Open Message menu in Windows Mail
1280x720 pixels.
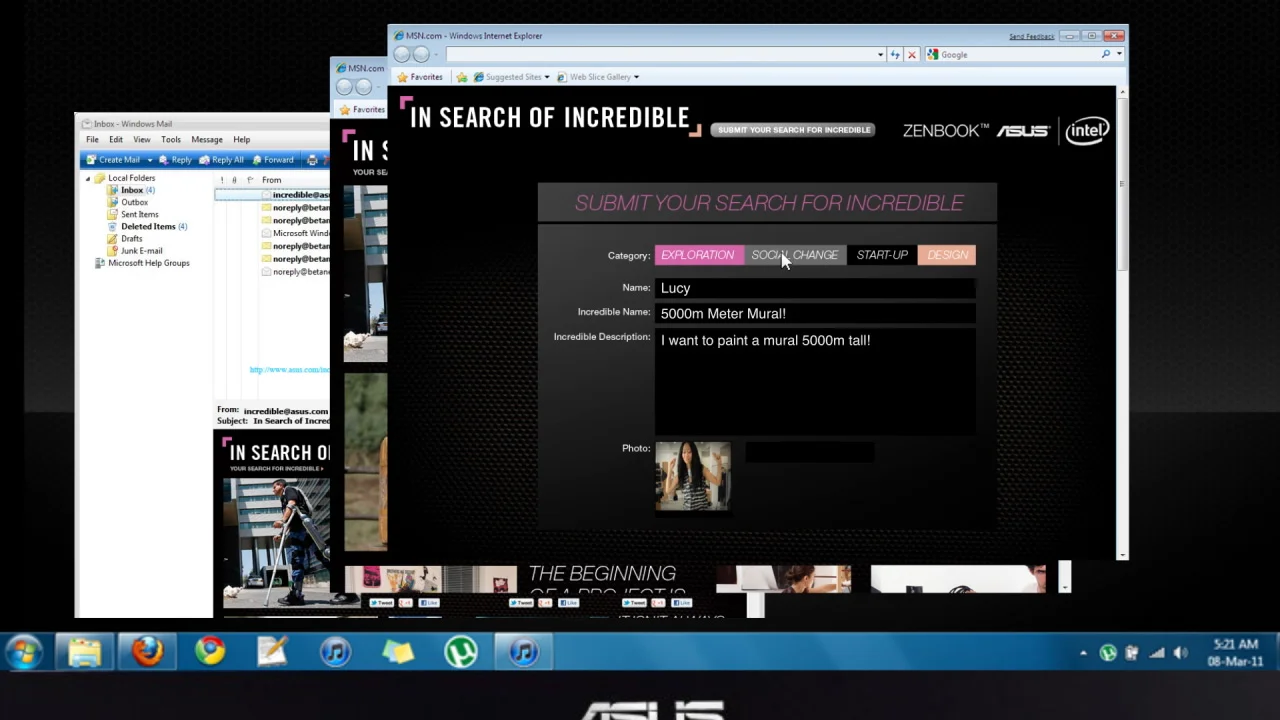[x=207, y=140]
